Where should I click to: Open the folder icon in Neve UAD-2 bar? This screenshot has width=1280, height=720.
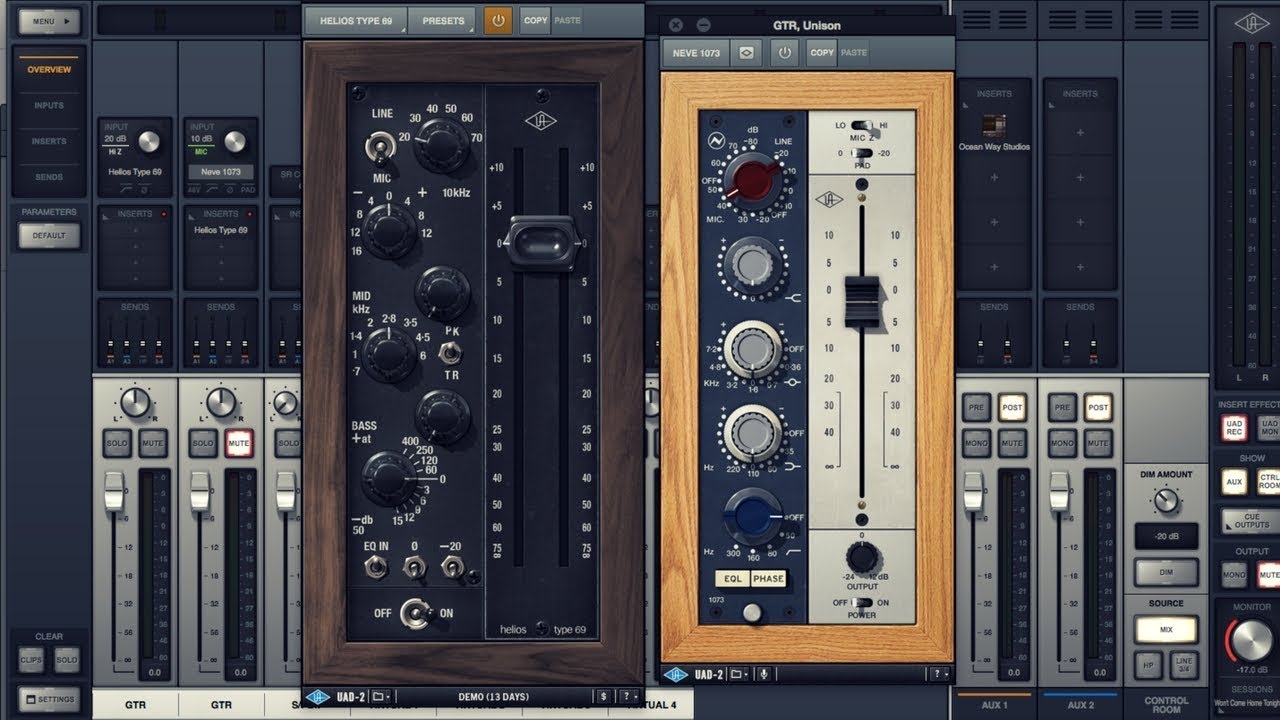tap(739, 674)
